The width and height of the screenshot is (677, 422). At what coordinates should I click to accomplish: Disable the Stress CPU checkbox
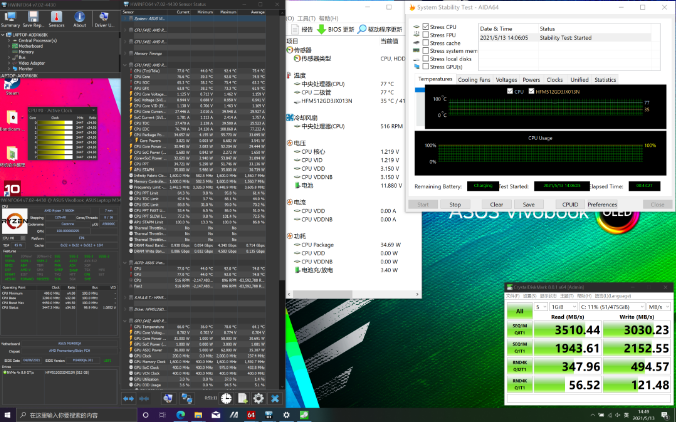tap(423, 29)
